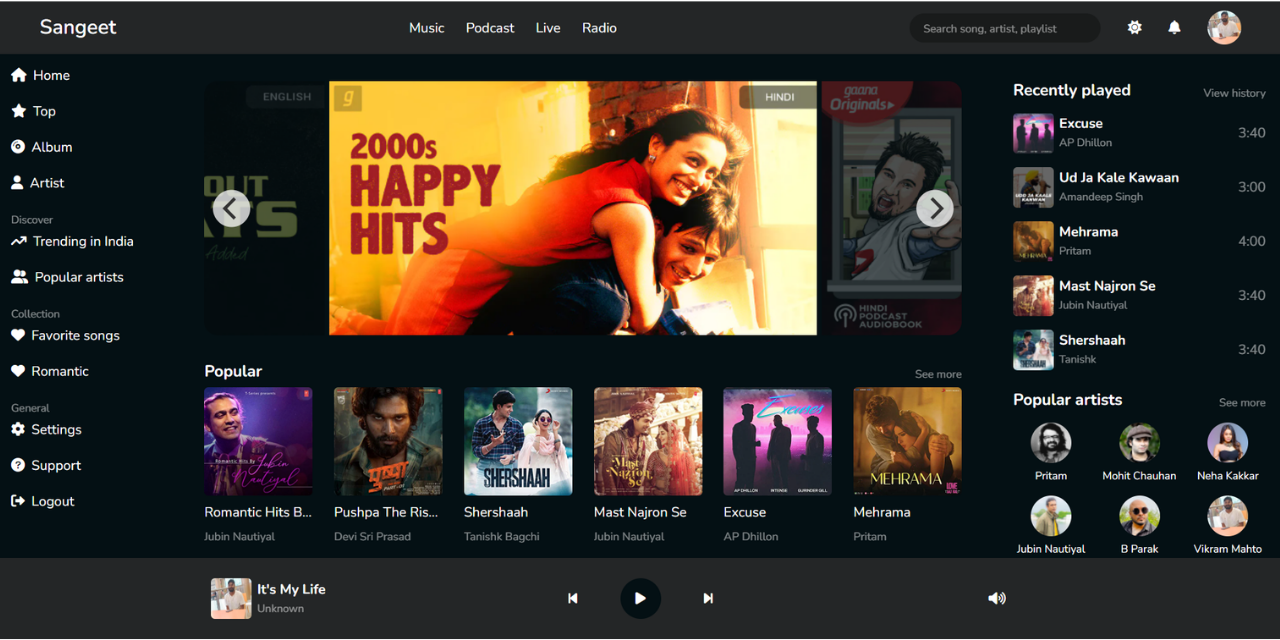The width and height of the screenshot is (1280, 640).
Task: Click the search song, artist, playlist field
Action: point(1004,27)
